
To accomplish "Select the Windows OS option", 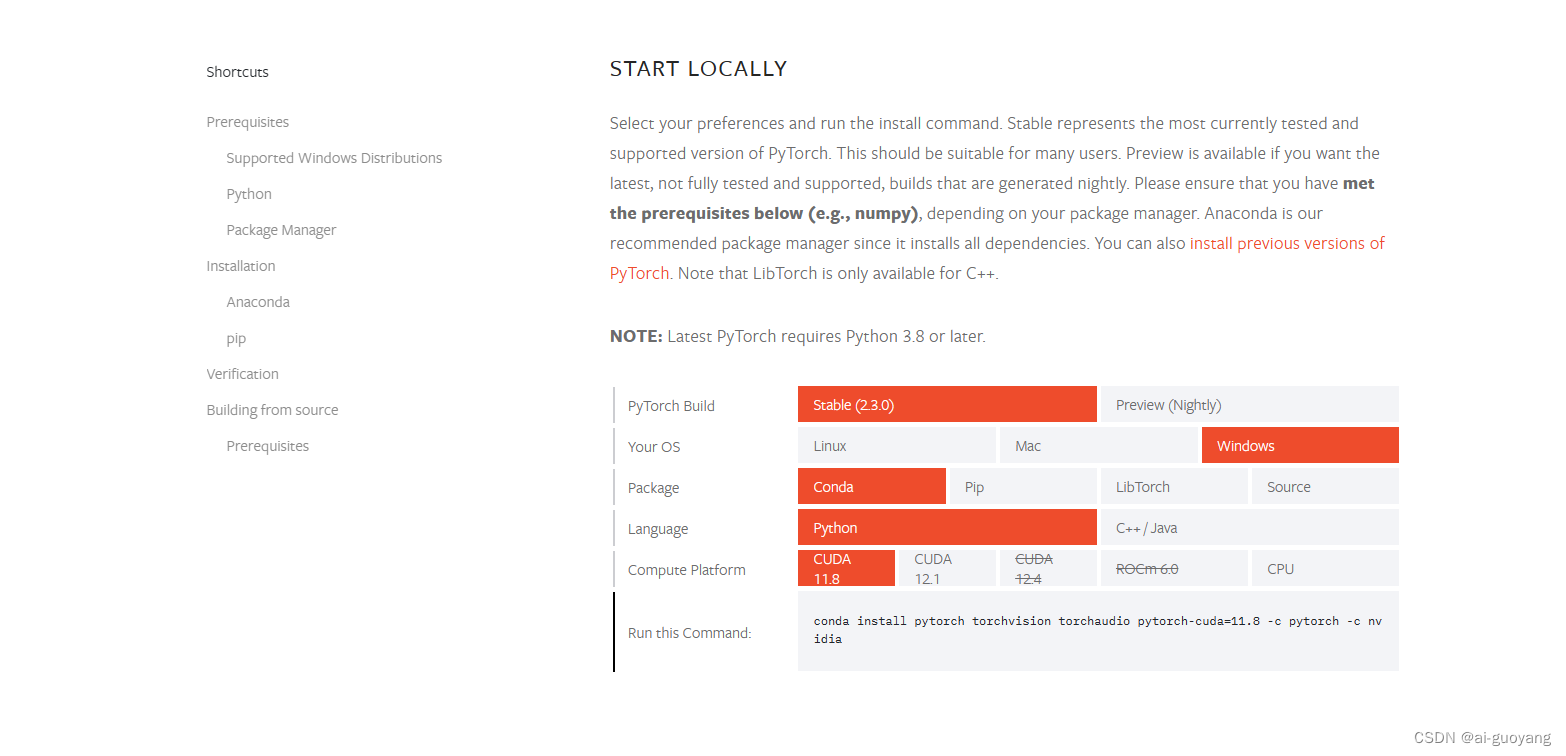I will 1300,446.
